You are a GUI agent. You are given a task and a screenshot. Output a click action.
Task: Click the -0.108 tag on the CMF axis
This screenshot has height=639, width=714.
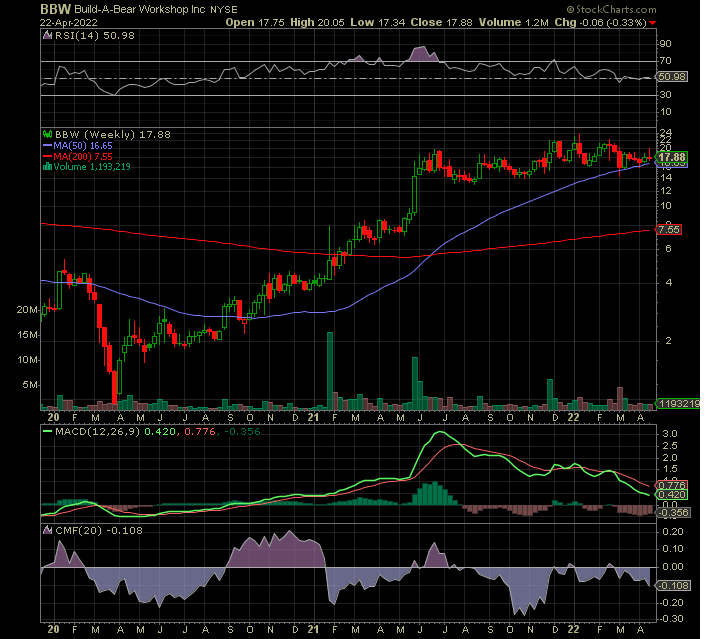[674, 586]
